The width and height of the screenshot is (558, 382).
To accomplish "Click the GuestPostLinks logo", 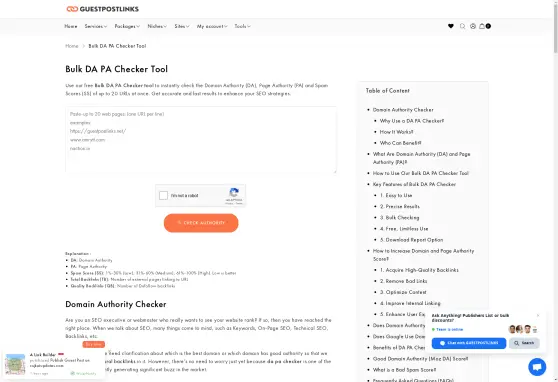I will (x=102, y=9).
